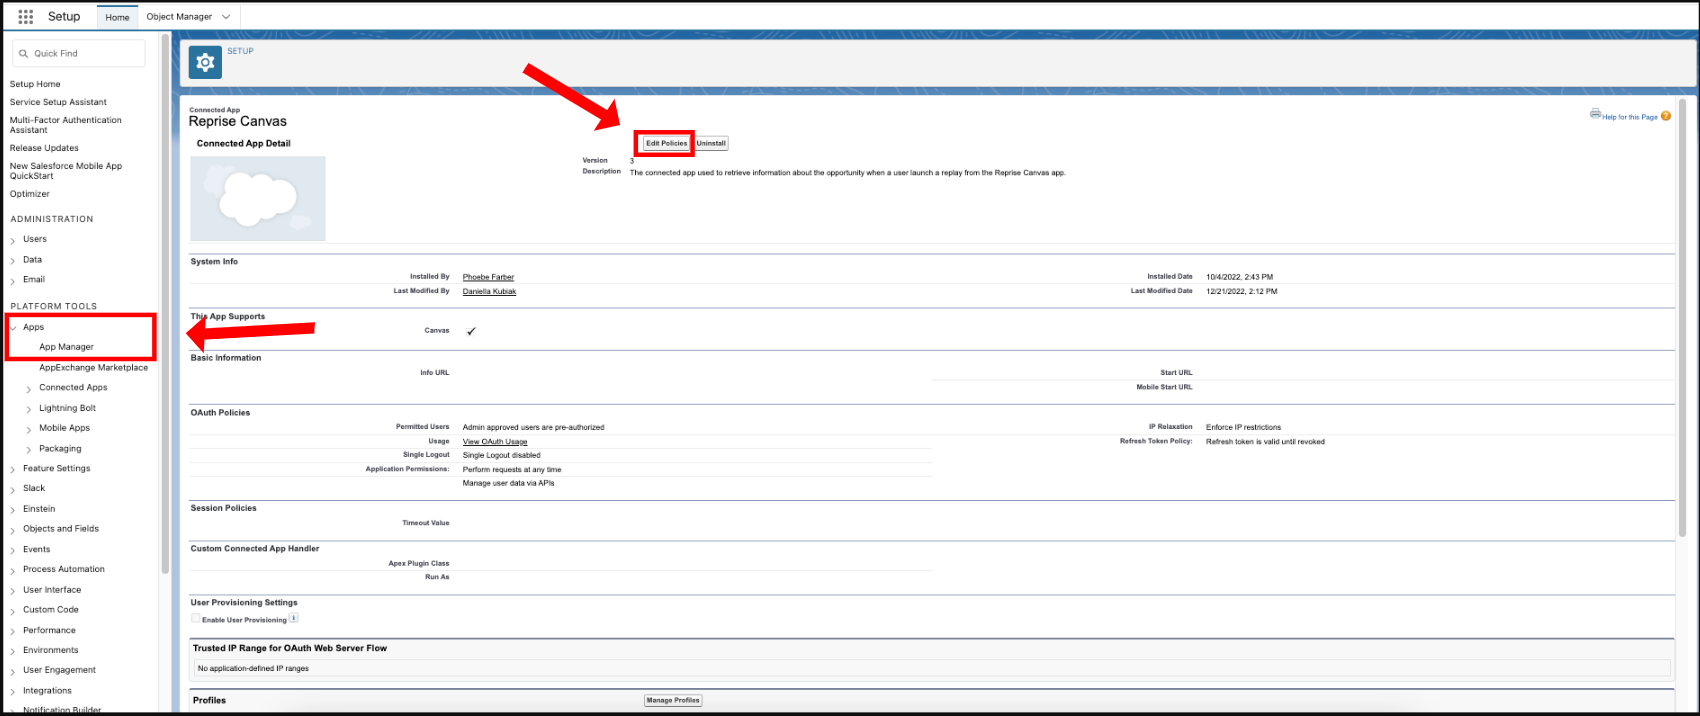Expand Connected Apps in sidebar
1700x716 pixels.
pyautogui.click(x=29, y=388)
